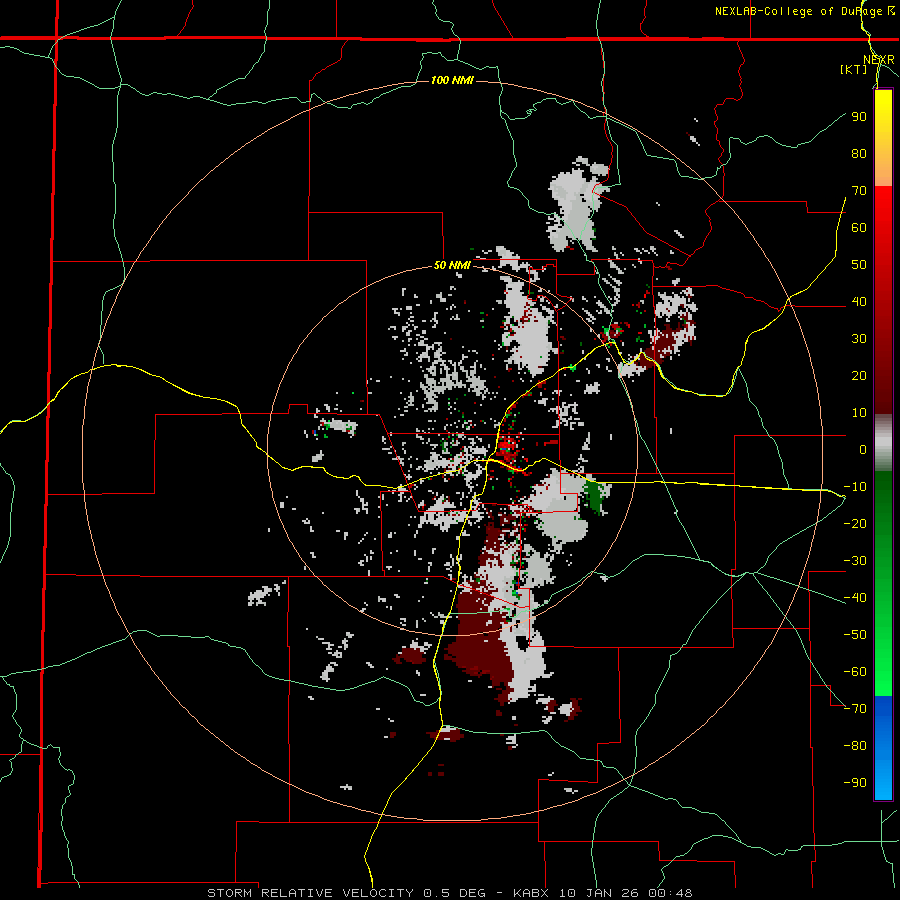This screenshot has height=900, width=900.
Task: Click the -30 knots scale label
Action: tap(855, 561)
